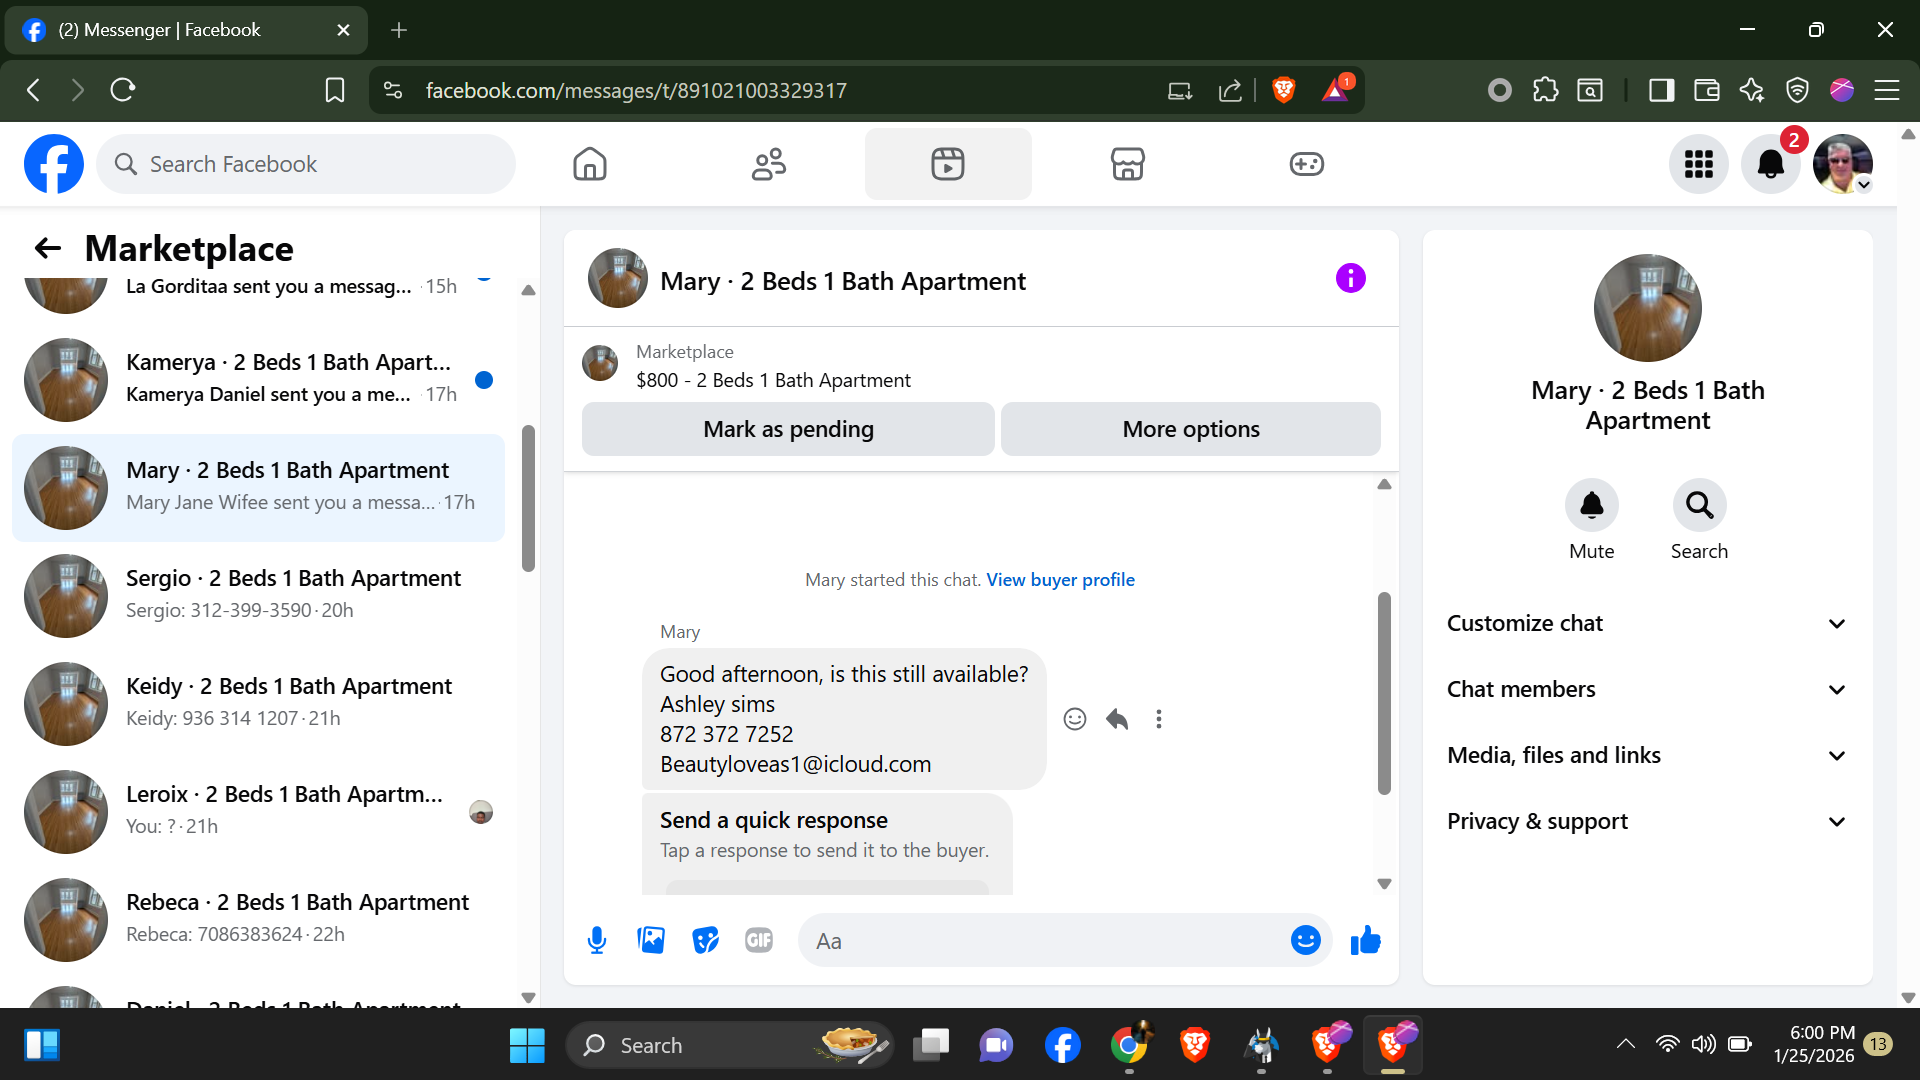Click the conversation list scrollbar thumb
This screenshot has width=1920, height=1080.
528,498
